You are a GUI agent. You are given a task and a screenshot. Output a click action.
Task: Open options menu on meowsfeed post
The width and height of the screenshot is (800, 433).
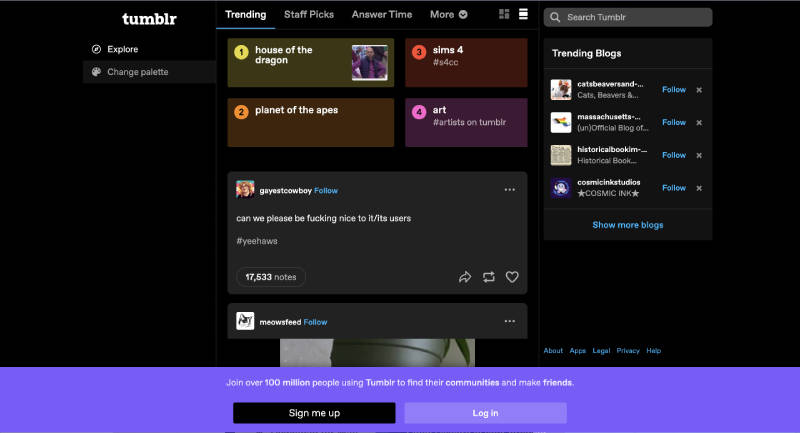pos(509,321)
